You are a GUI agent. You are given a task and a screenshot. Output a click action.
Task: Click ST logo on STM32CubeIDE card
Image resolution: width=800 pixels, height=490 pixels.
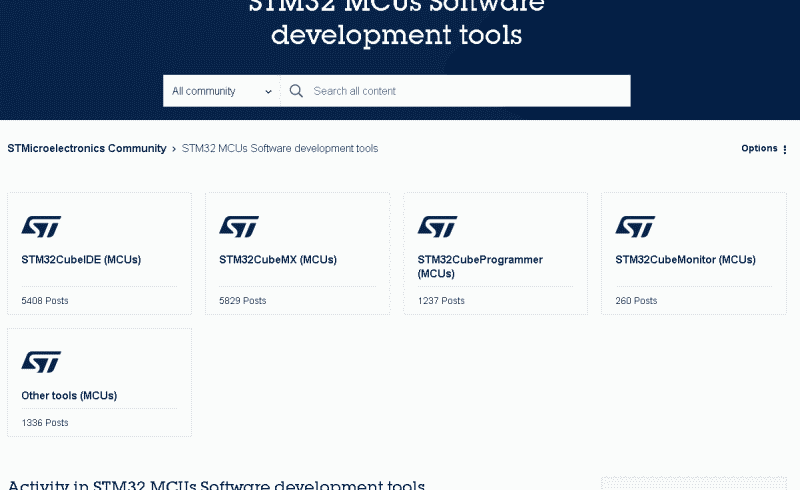pos(41,227)
